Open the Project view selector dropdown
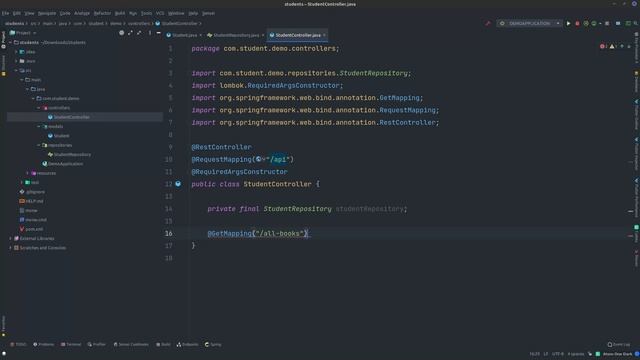 (x=23, y=33)
